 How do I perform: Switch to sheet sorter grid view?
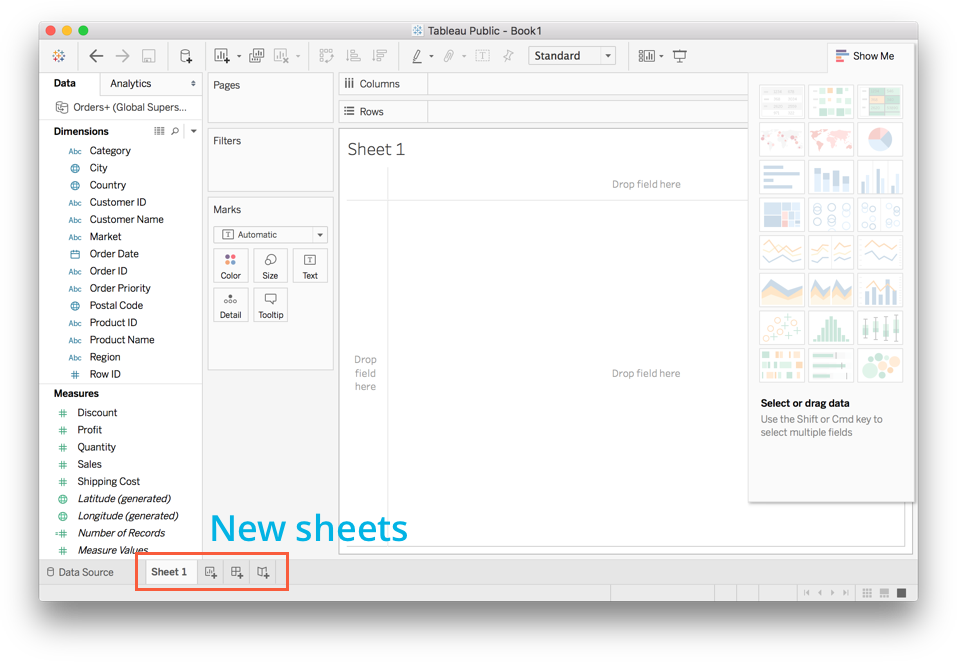[867, 593]
